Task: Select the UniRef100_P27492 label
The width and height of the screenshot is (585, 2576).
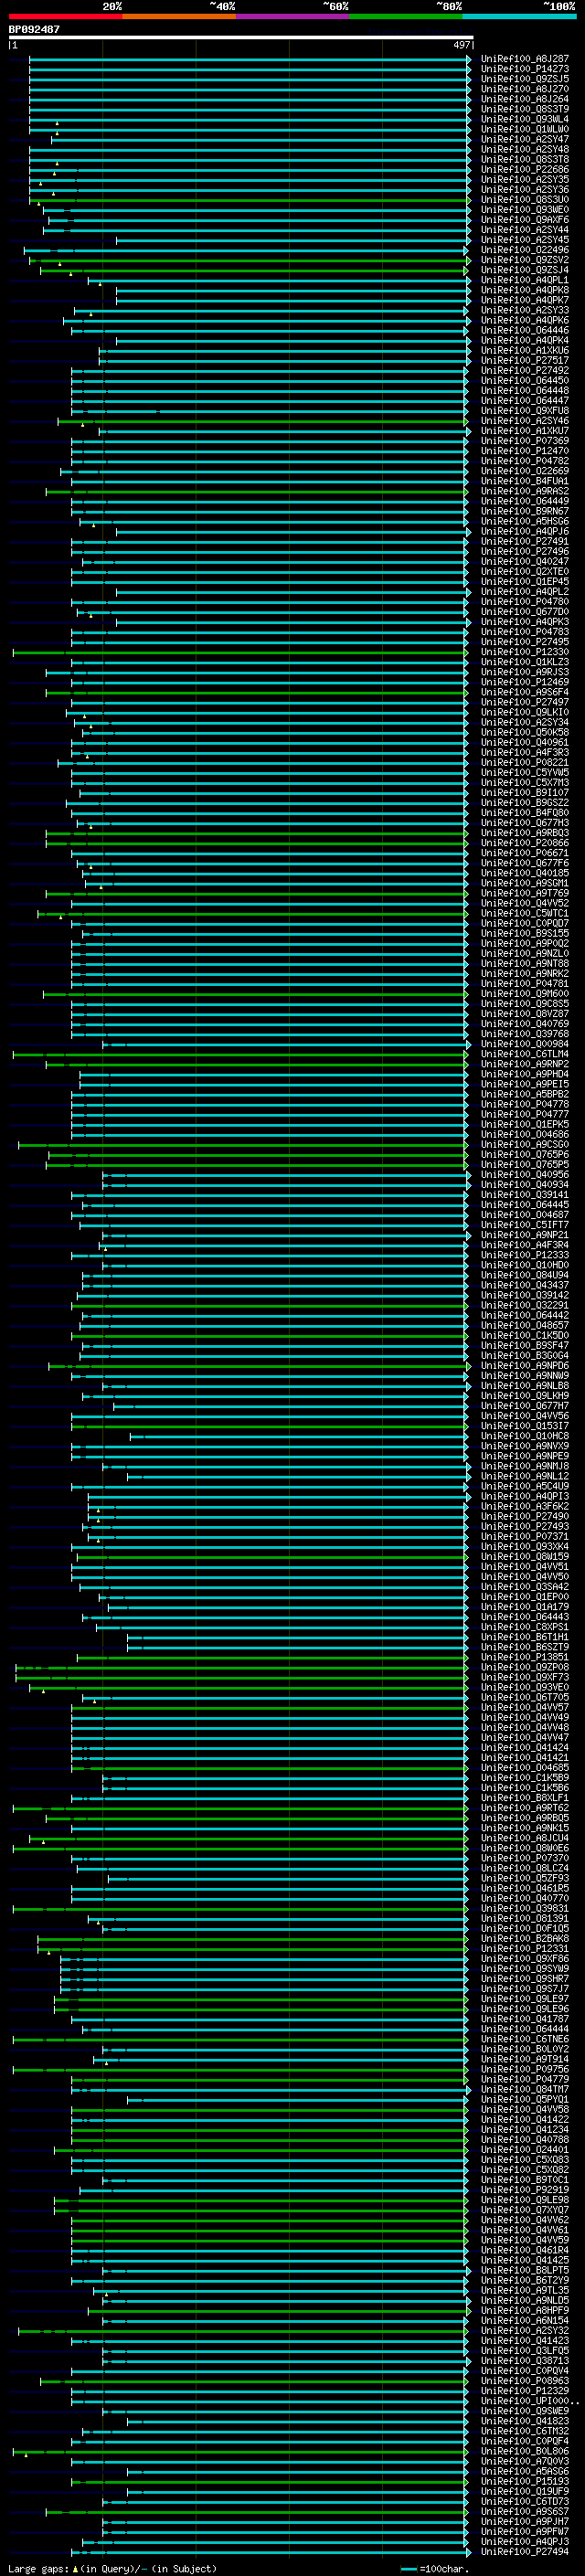Action: pyautogui.click(x=525, y=370)
